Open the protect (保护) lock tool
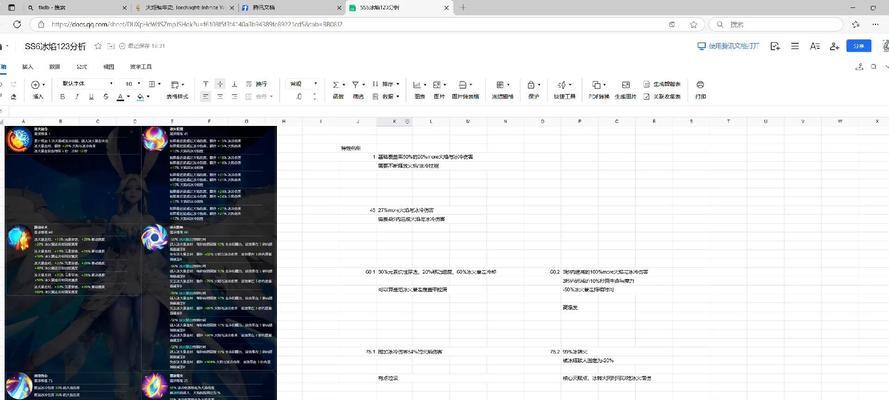This screenshot has height=400, width=889. click(x=534, y=90)
